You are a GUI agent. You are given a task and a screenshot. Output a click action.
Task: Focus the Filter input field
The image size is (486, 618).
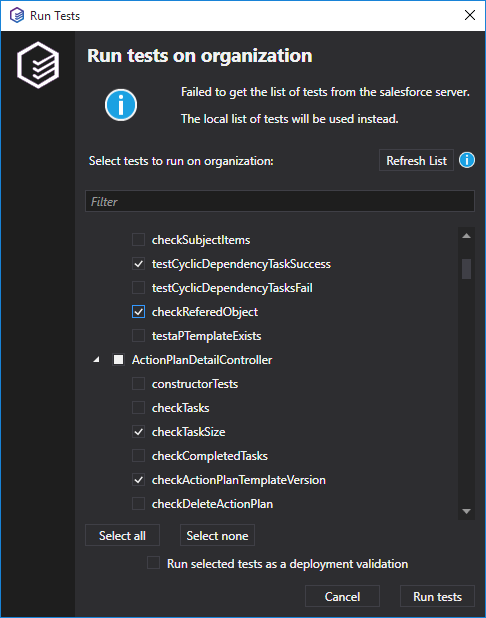click(x=280, y=201)
